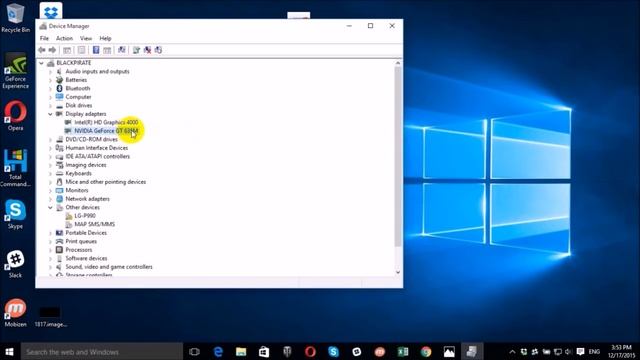Expand the Batteries node chevron

pyautogui.click(x=50, y=80)
